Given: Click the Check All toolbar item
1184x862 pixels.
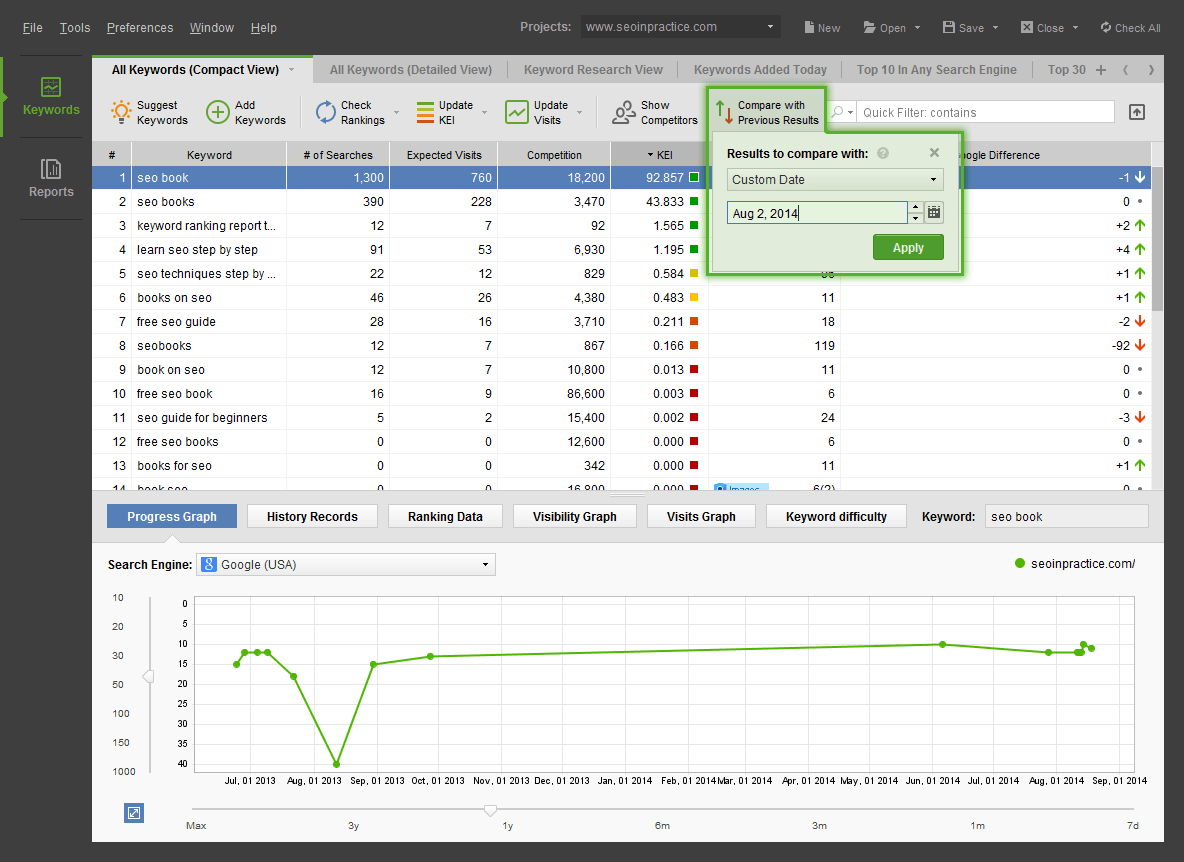Looking at the screenshot, I should [1130, 28].
